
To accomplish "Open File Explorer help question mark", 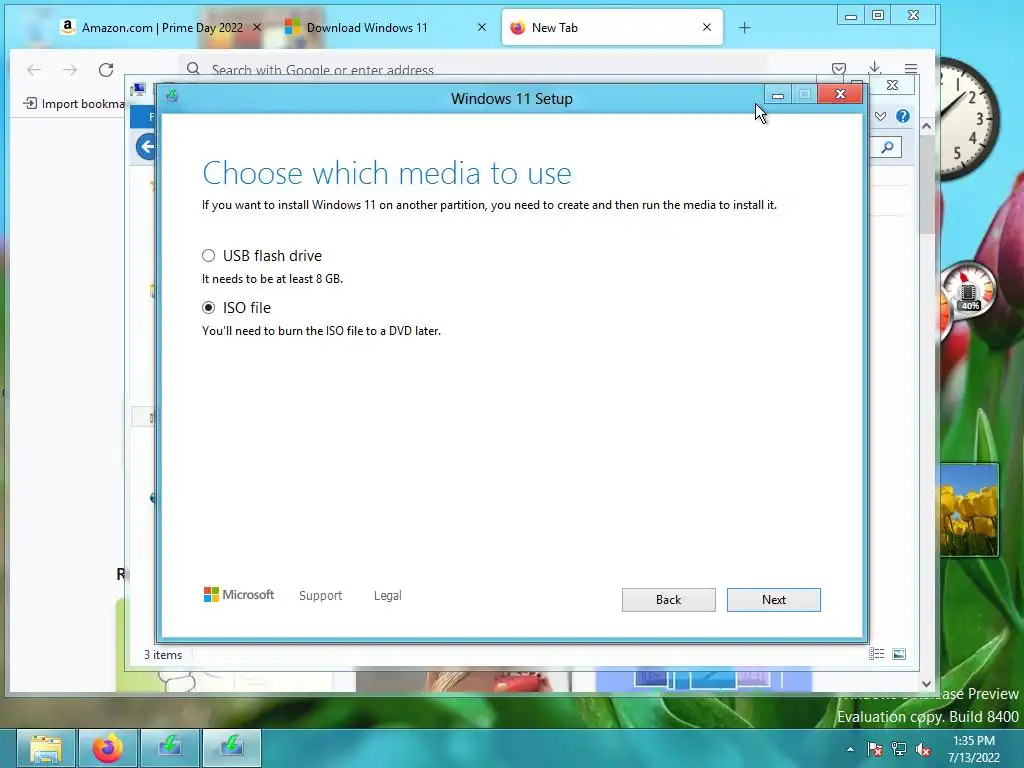I will [x=903, y=116].
